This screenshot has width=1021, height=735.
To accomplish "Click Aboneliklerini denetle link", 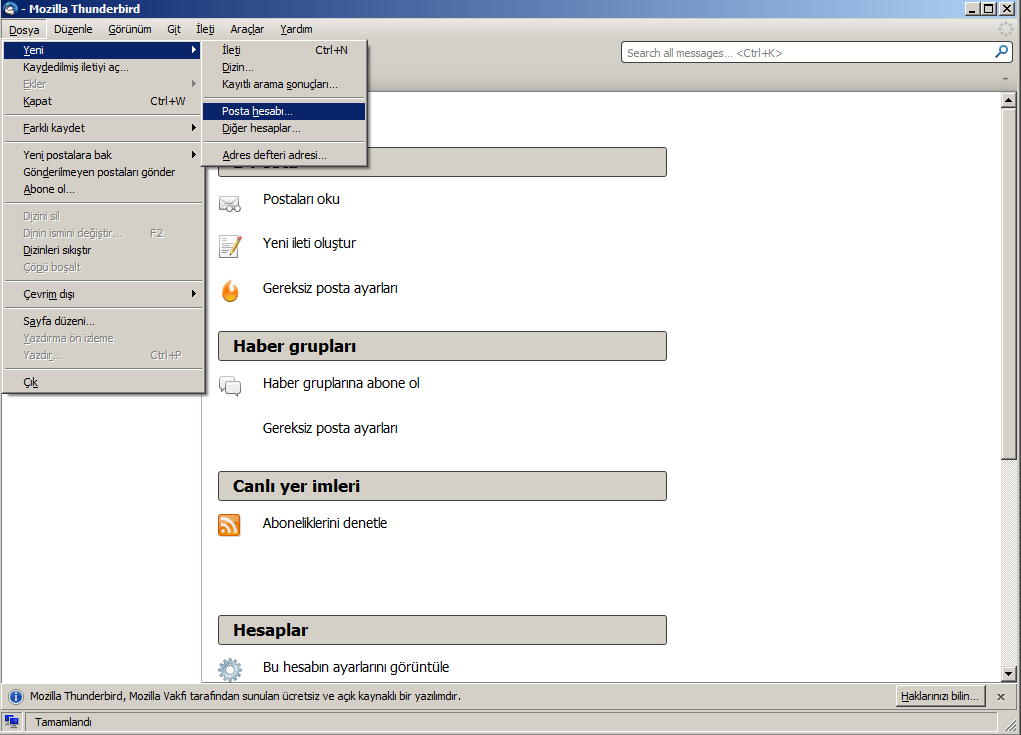I will (x=325, y=523).
